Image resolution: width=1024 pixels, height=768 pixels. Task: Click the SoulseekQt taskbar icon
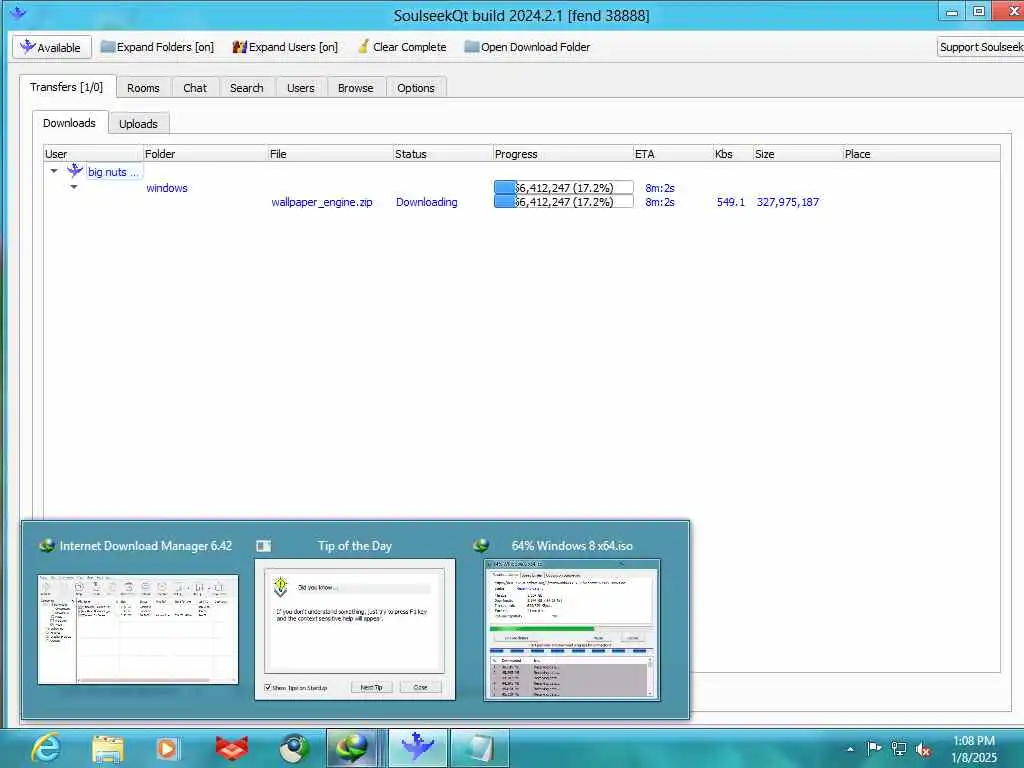[x=418, y=748]
